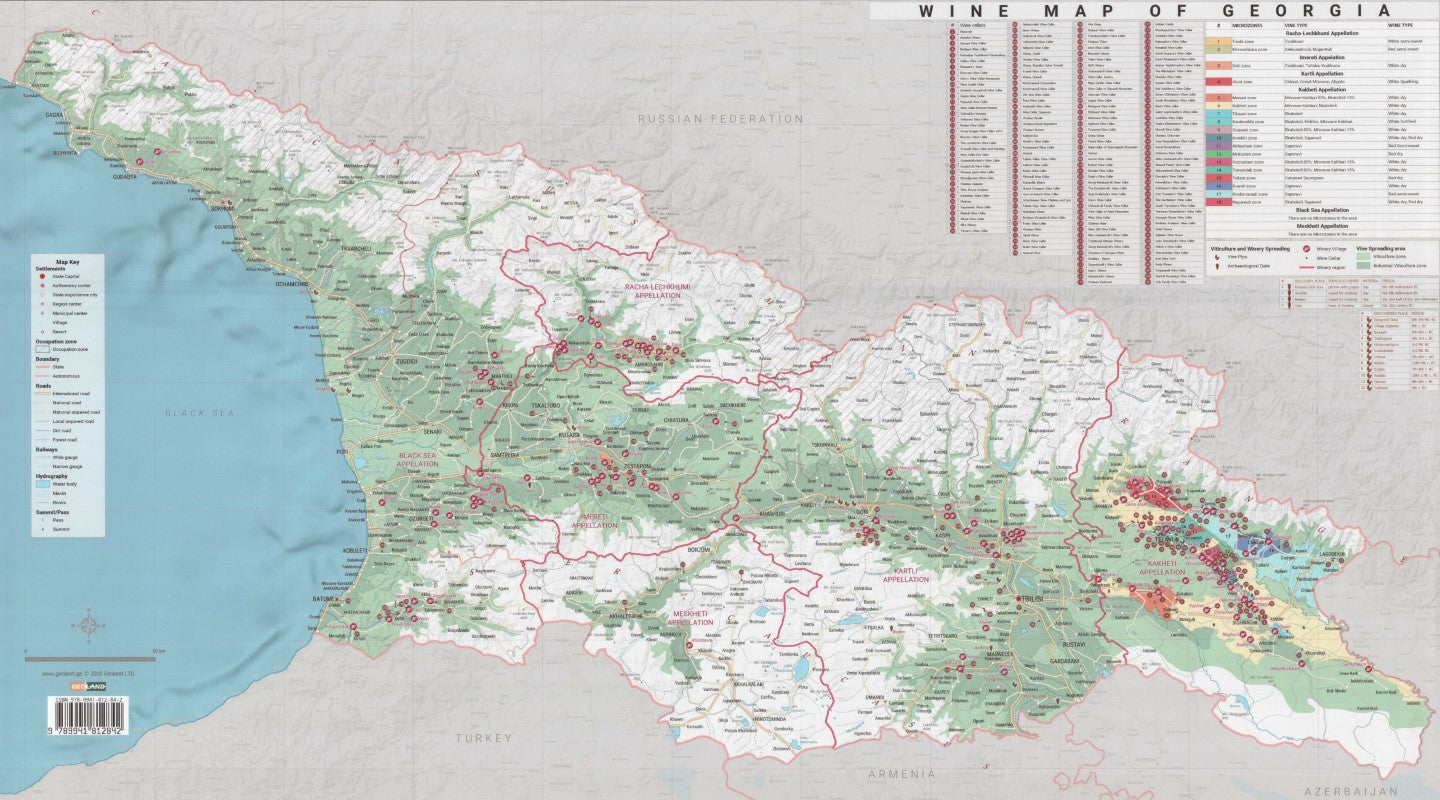Click the Water body blue color swatch
Screen dimensions: 1440x800
[45, 484]
